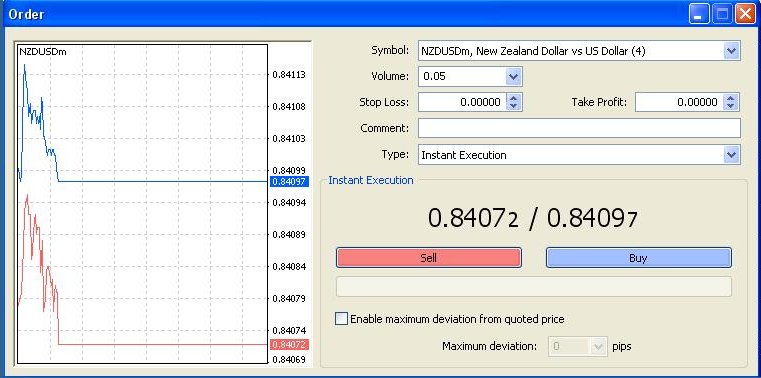The width and height of the screenshot is (761, 378).
Task: Increase Stop Loss with up arrow
Action: tap(514, 98)
